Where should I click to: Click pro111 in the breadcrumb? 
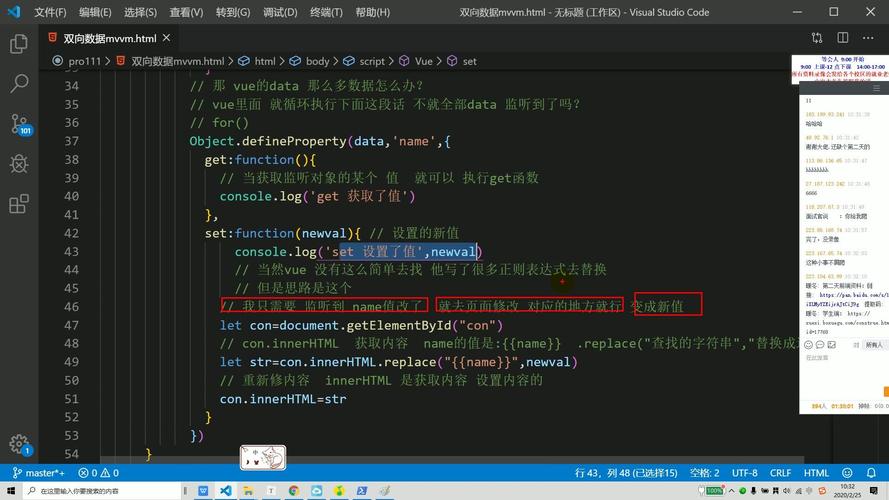83,61
